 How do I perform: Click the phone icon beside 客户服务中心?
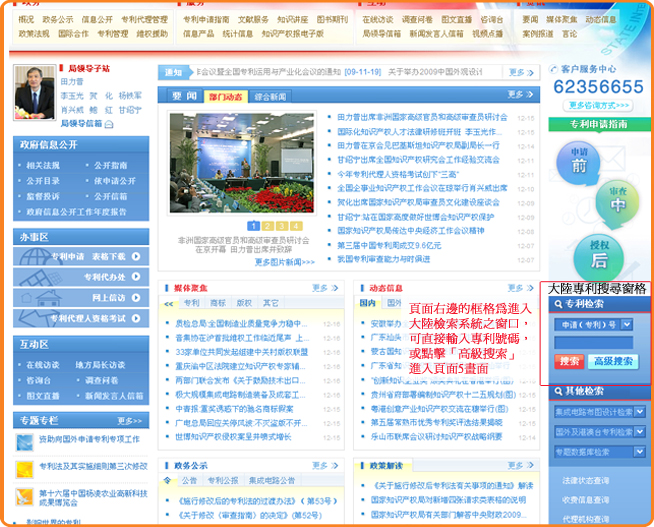click(553, 69)
